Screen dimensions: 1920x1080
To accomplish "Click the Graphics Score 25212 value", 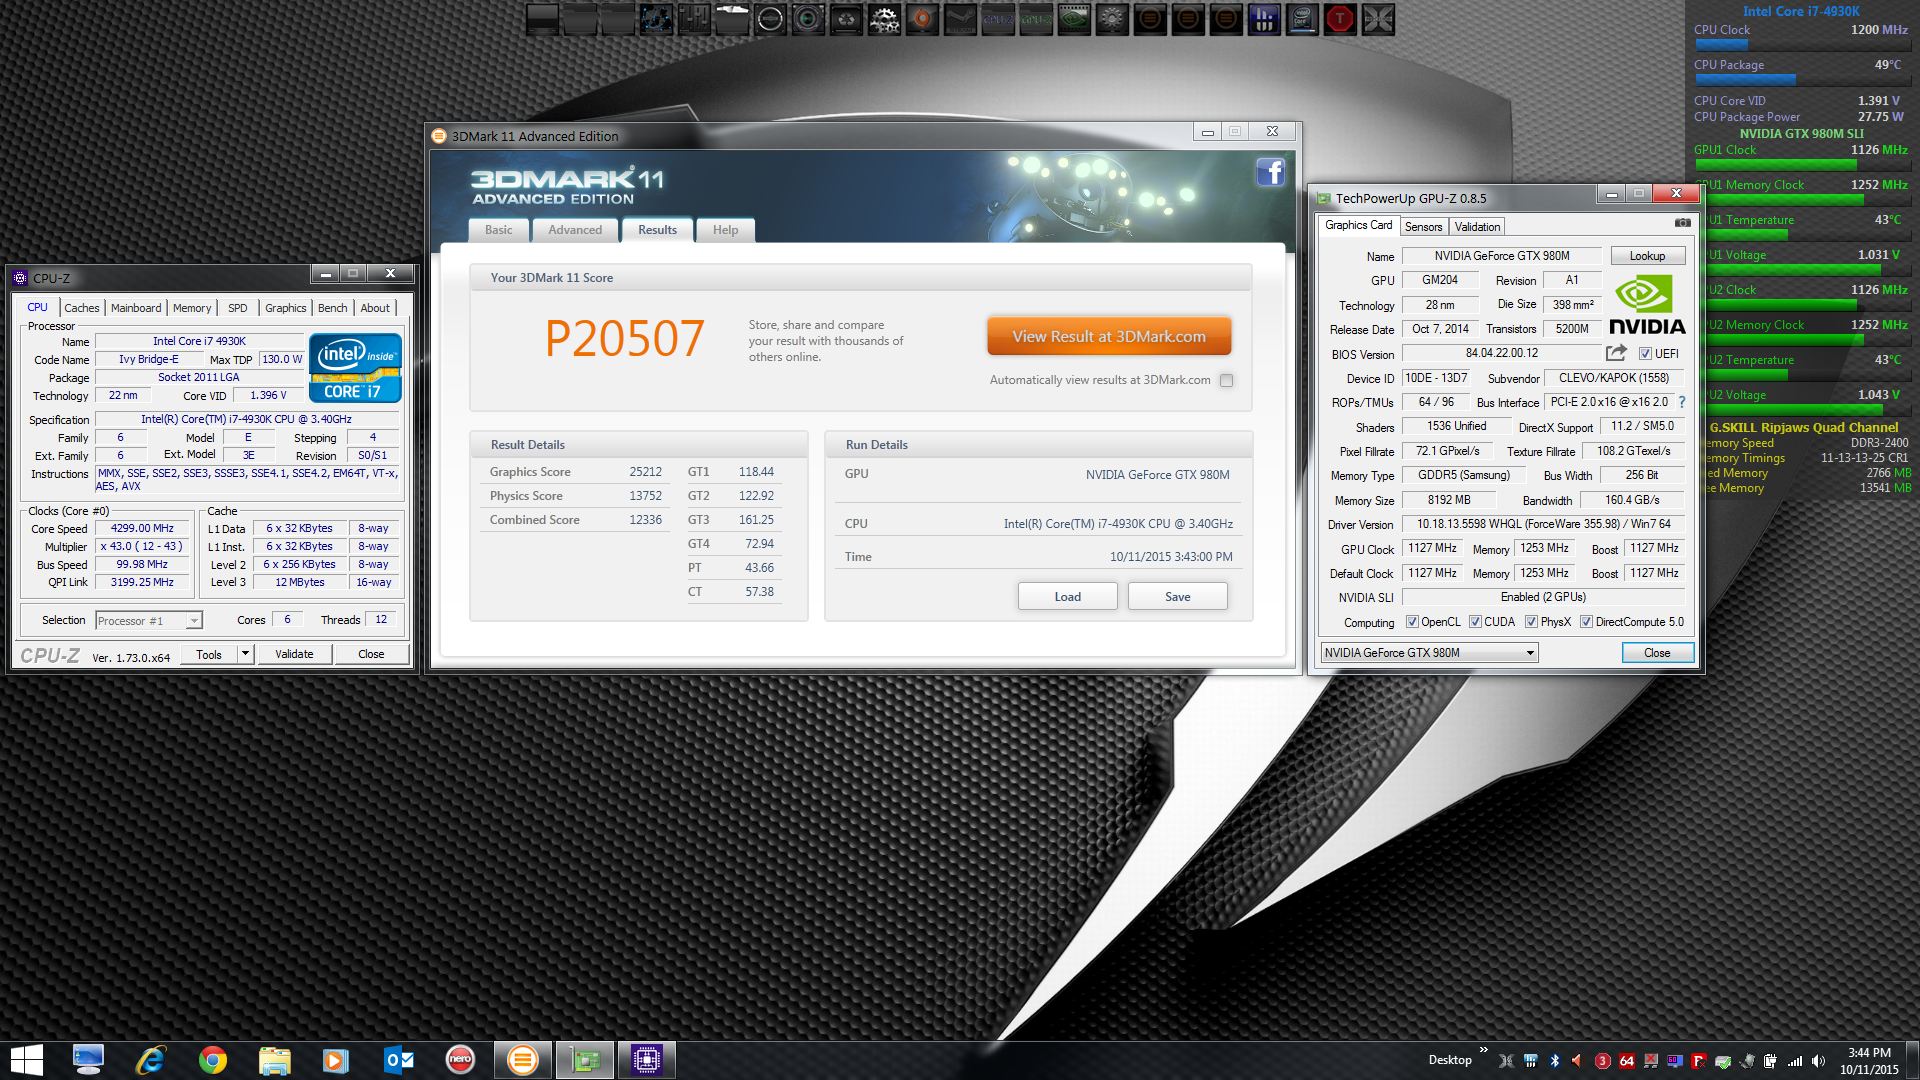I will click(x=645, y=472).
